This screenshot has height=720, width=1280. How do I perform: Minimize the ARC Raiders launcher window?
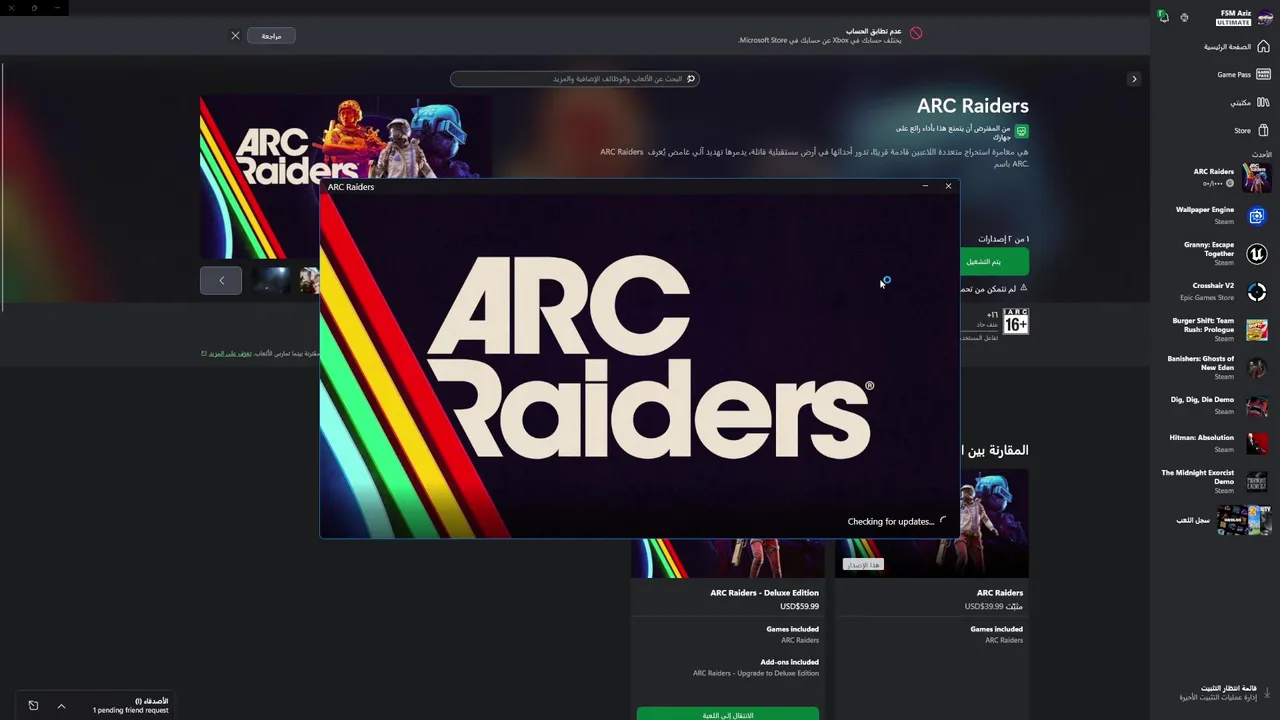pos(925,186)
